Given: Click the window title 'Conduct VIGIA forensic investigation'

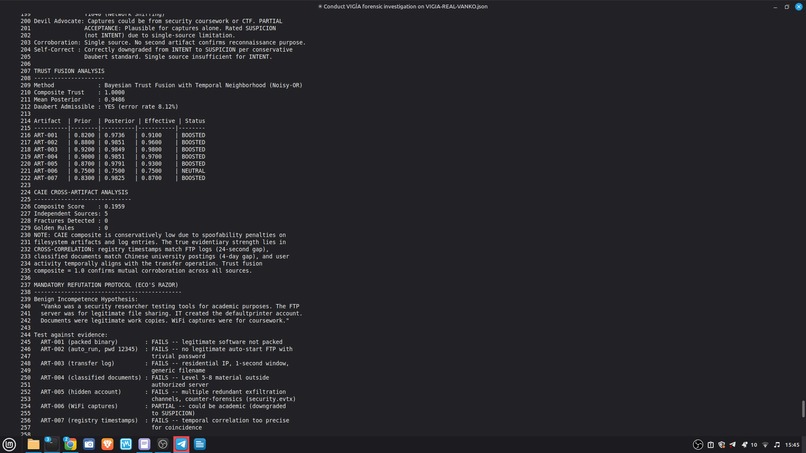Looking at the screenshot, I should (x=403, y=7).
